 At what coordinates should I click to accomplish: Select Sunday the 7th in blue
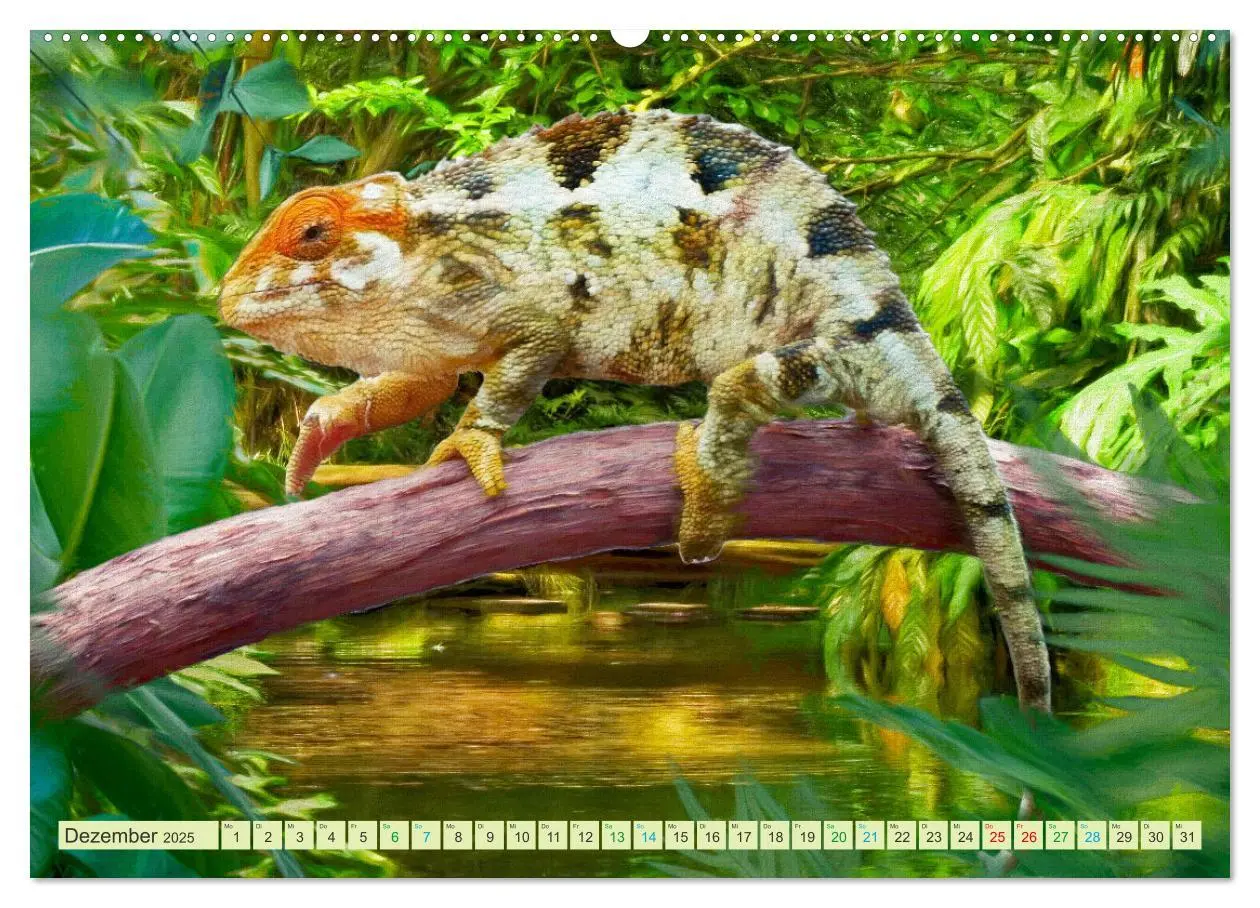click(426, 836)
